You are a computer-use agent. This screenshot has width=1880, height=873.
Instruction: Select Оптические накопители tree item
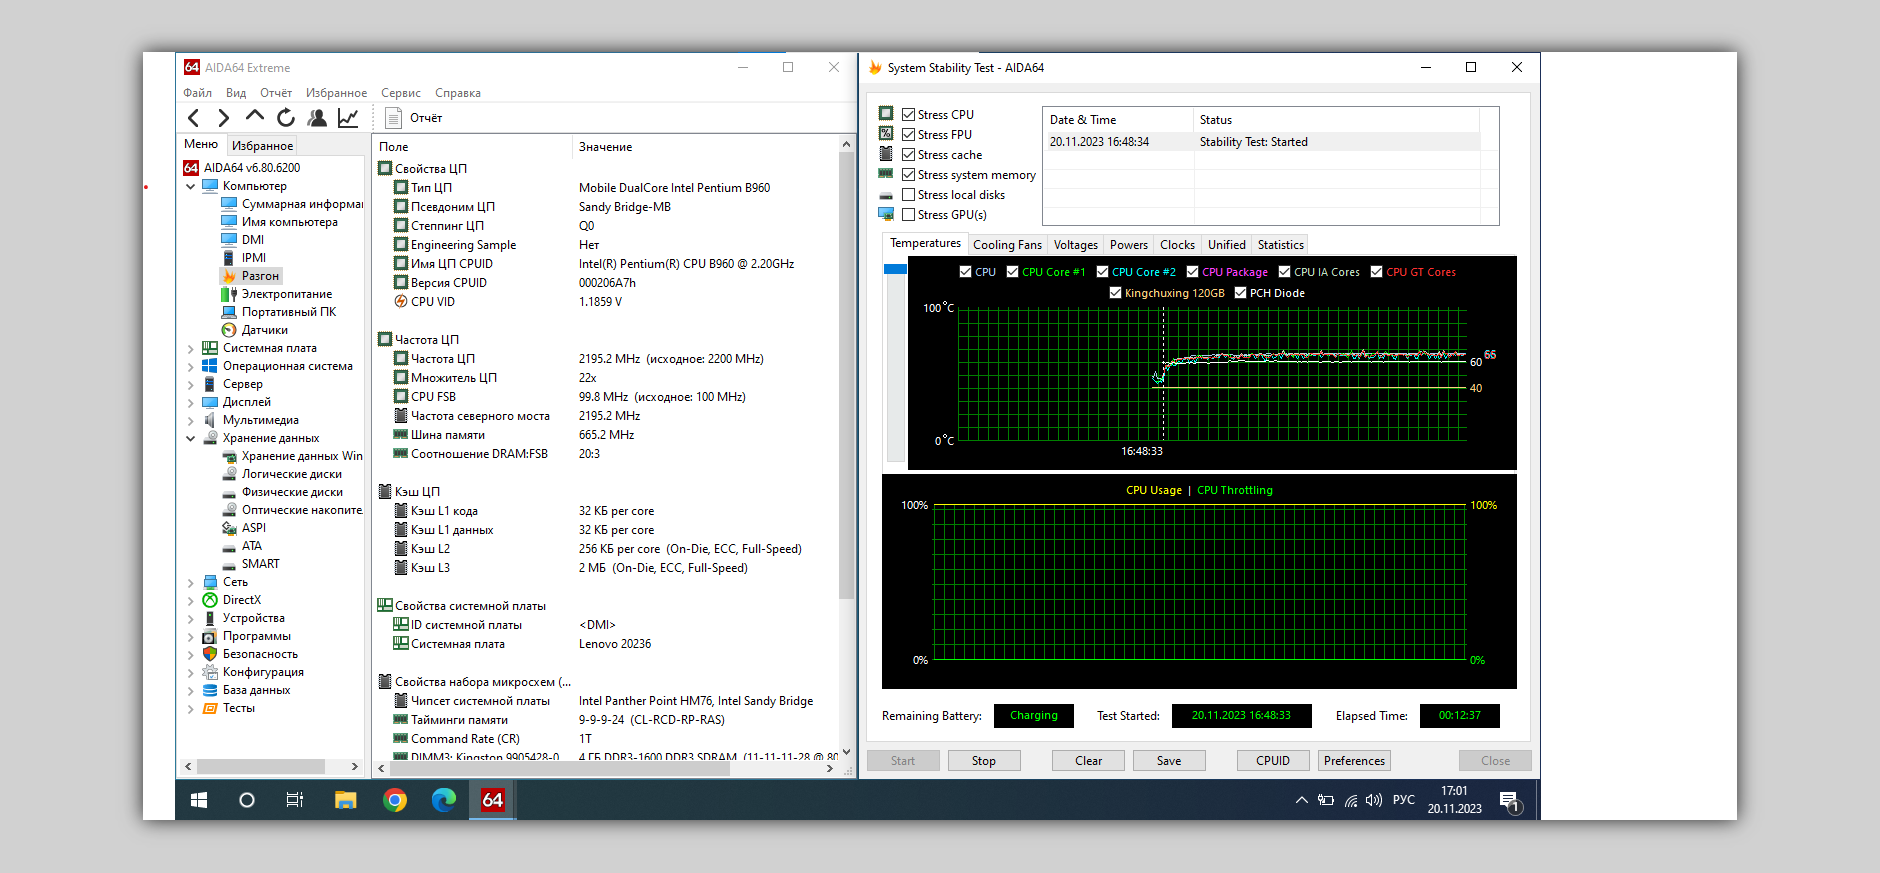pyautogui.click(x=292, y=510)
